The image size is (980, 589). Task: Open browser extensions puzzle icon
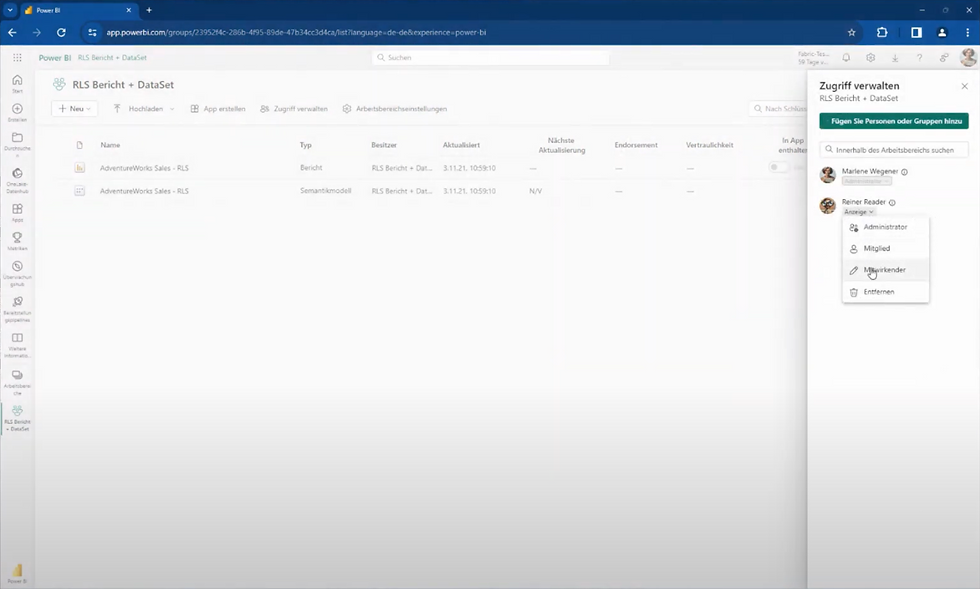coord(882,33)
